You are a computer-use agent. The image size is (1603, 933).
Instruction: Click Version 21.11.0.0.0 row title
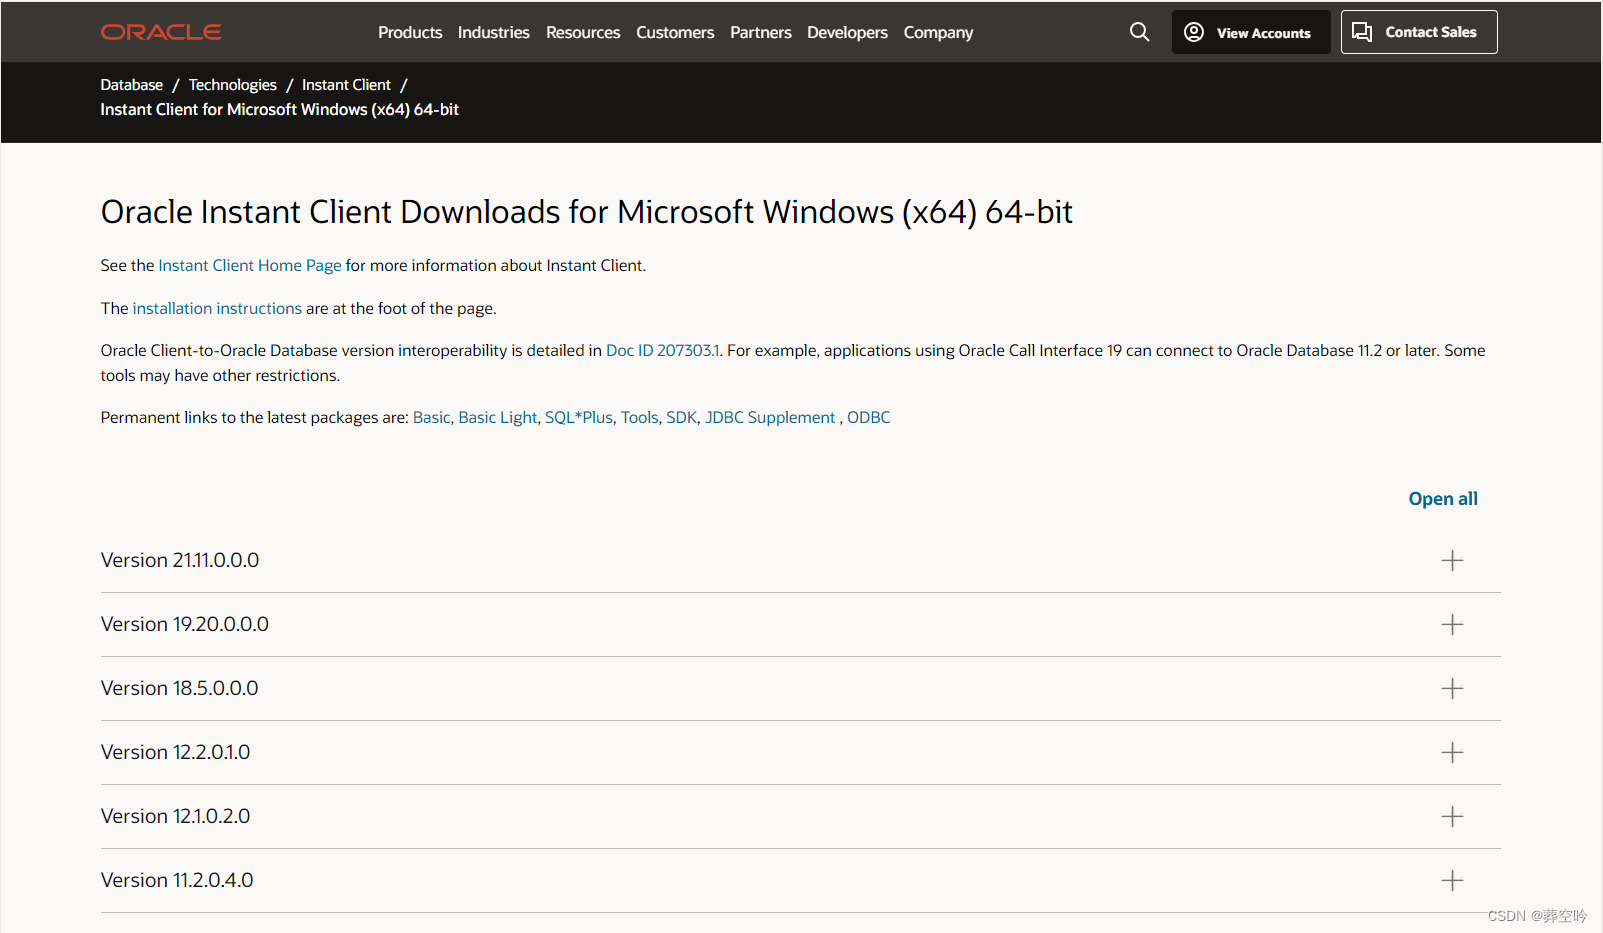click(180, 560)
